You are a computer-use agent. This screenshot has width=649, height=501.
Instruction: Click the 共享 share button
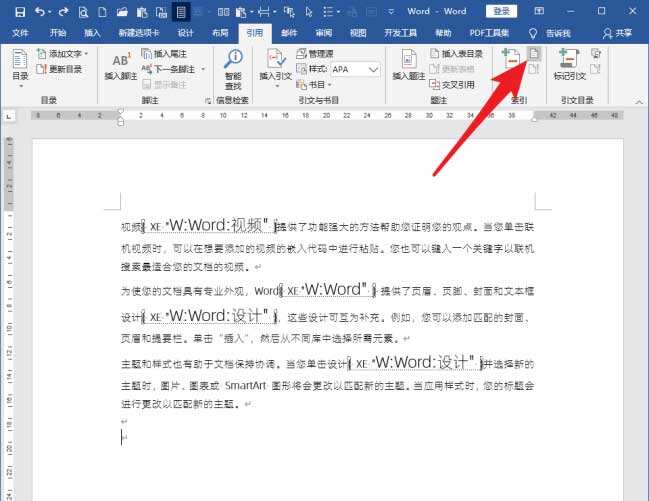click(617, 33)
